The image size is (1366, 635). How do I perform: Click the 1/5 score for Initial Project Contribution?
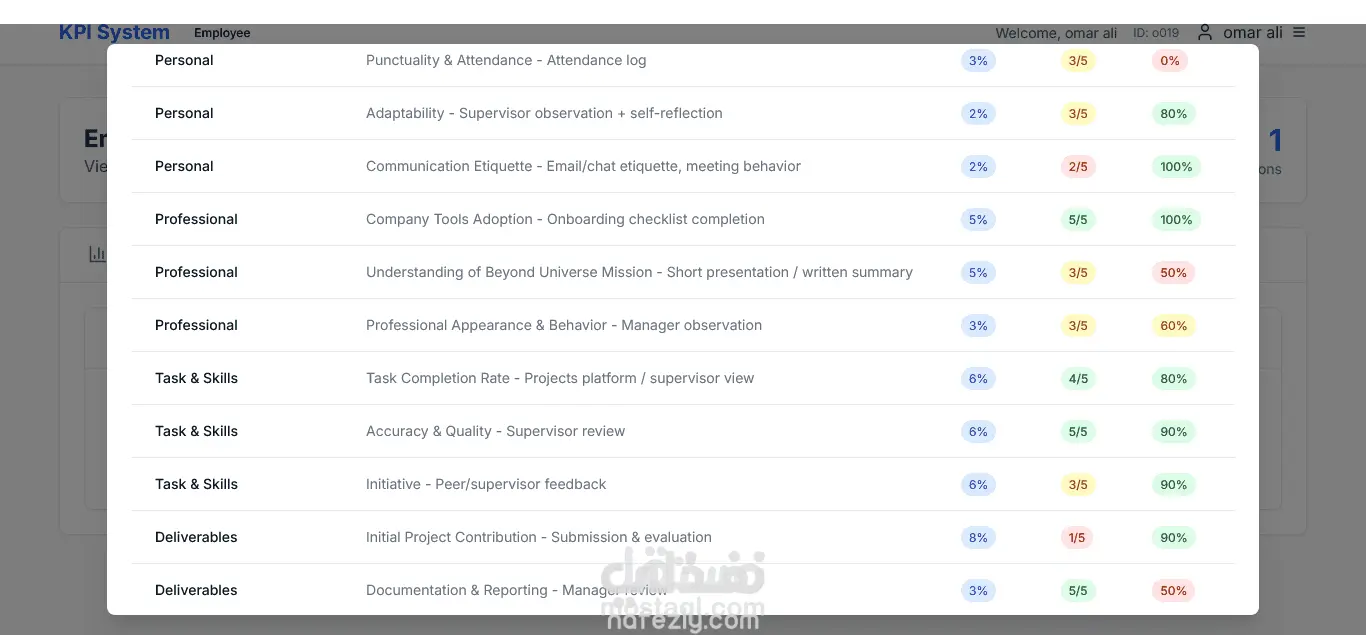1077,538
